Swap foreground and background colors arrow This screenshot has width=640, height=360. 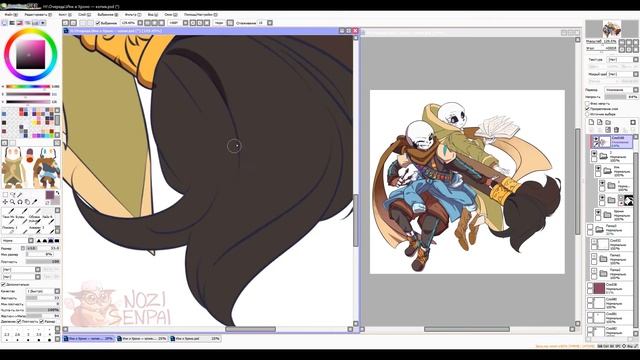pos(58,193)
